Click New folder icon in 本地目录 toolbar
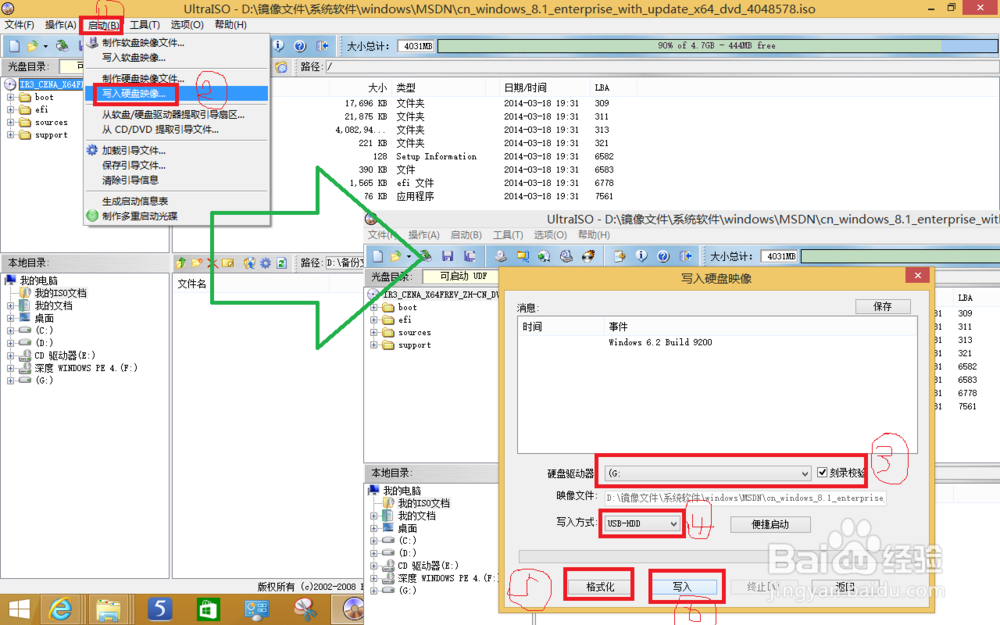The image size is (1000, 625). (197, 263)
